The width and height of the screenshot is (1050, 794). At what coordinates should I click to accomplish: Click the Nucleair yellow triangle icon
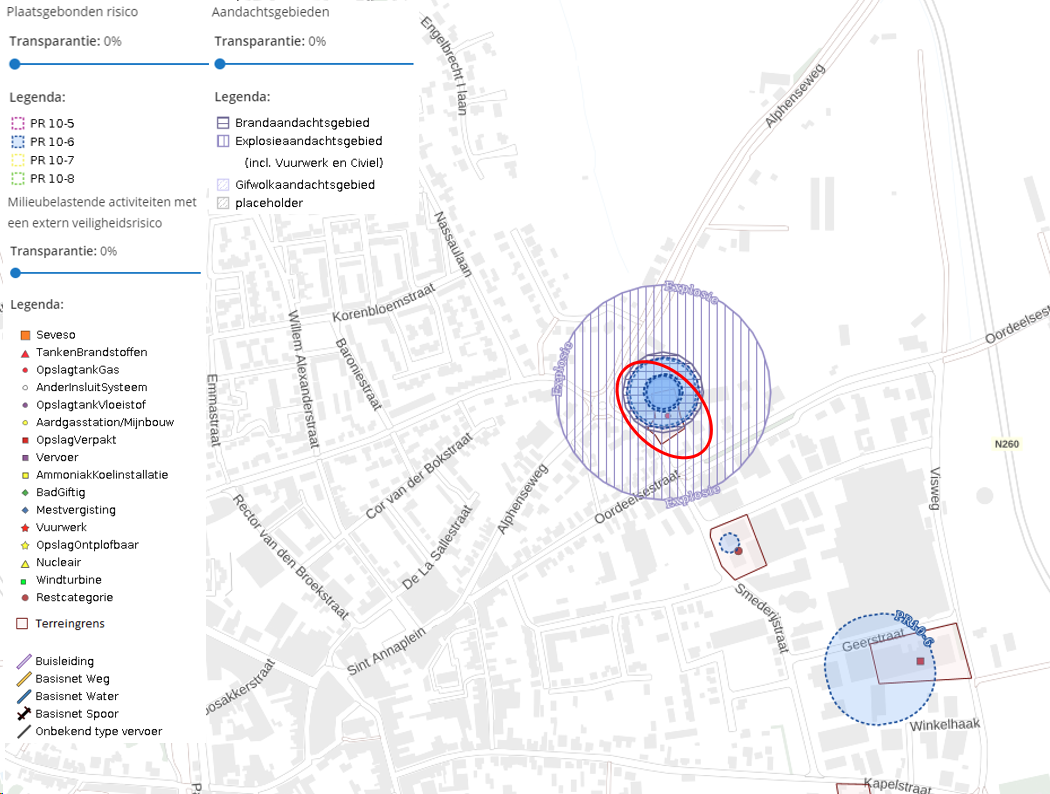(25, 564)
